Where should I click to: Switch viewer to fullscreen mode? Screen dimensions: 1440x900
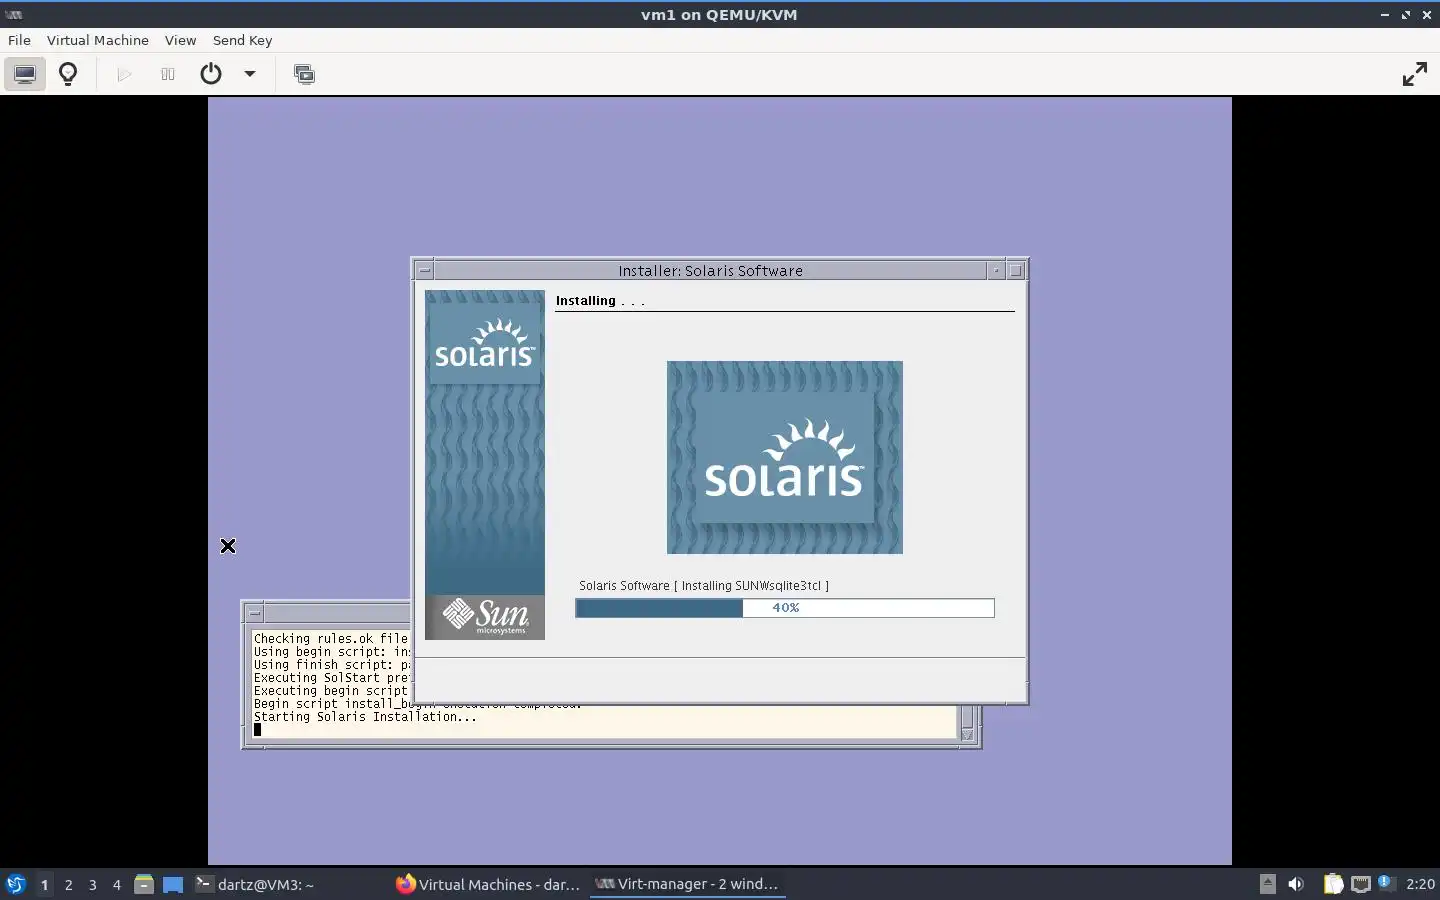click(1414, 74)
